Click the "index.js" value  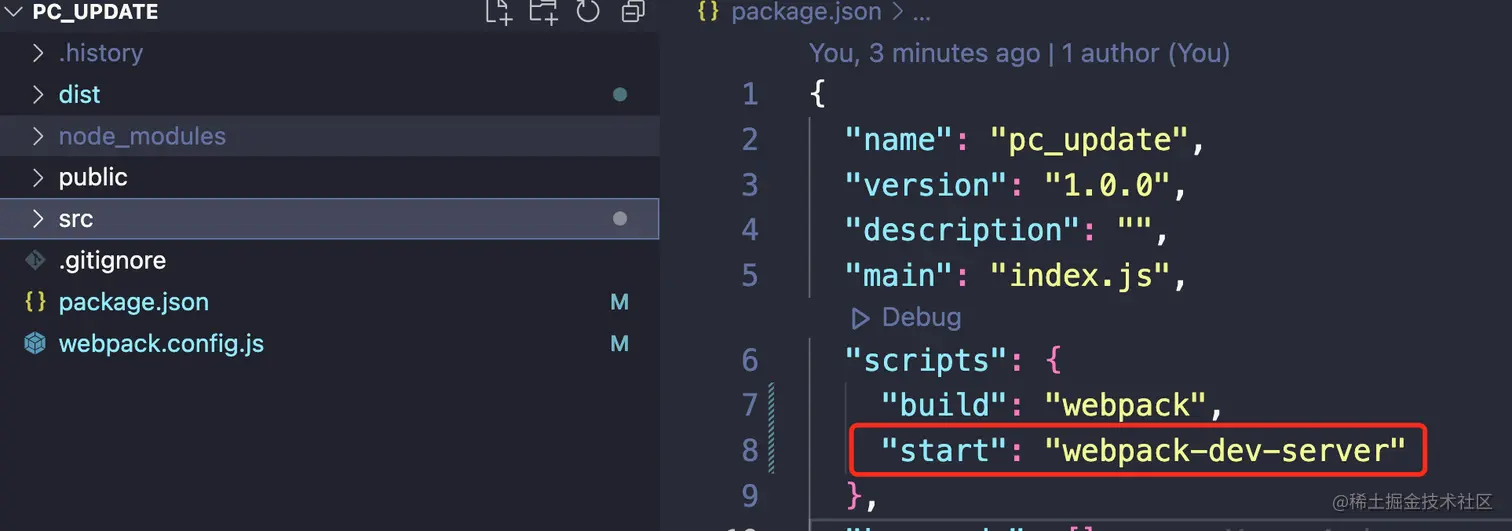tap(1079, 275)
